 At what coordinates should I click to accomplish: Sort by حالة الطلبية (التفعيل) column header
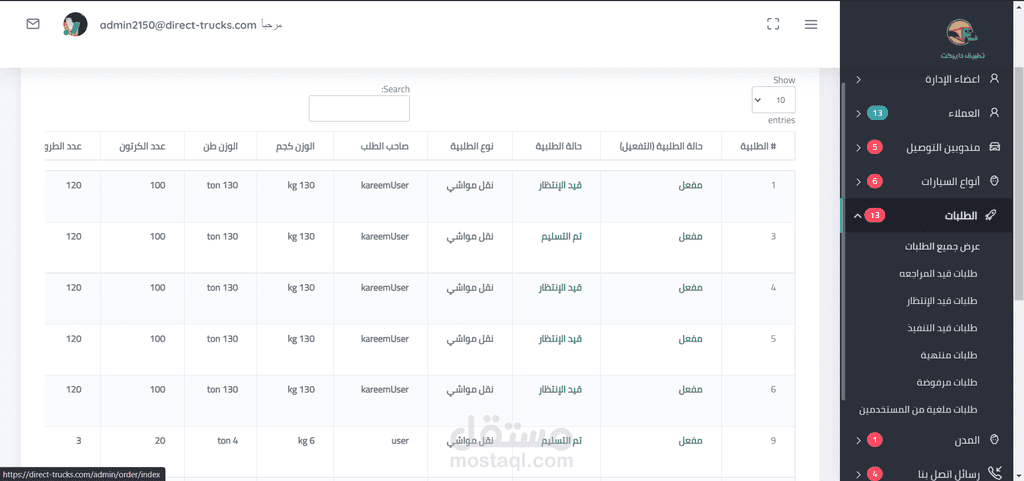pos(661,147)
